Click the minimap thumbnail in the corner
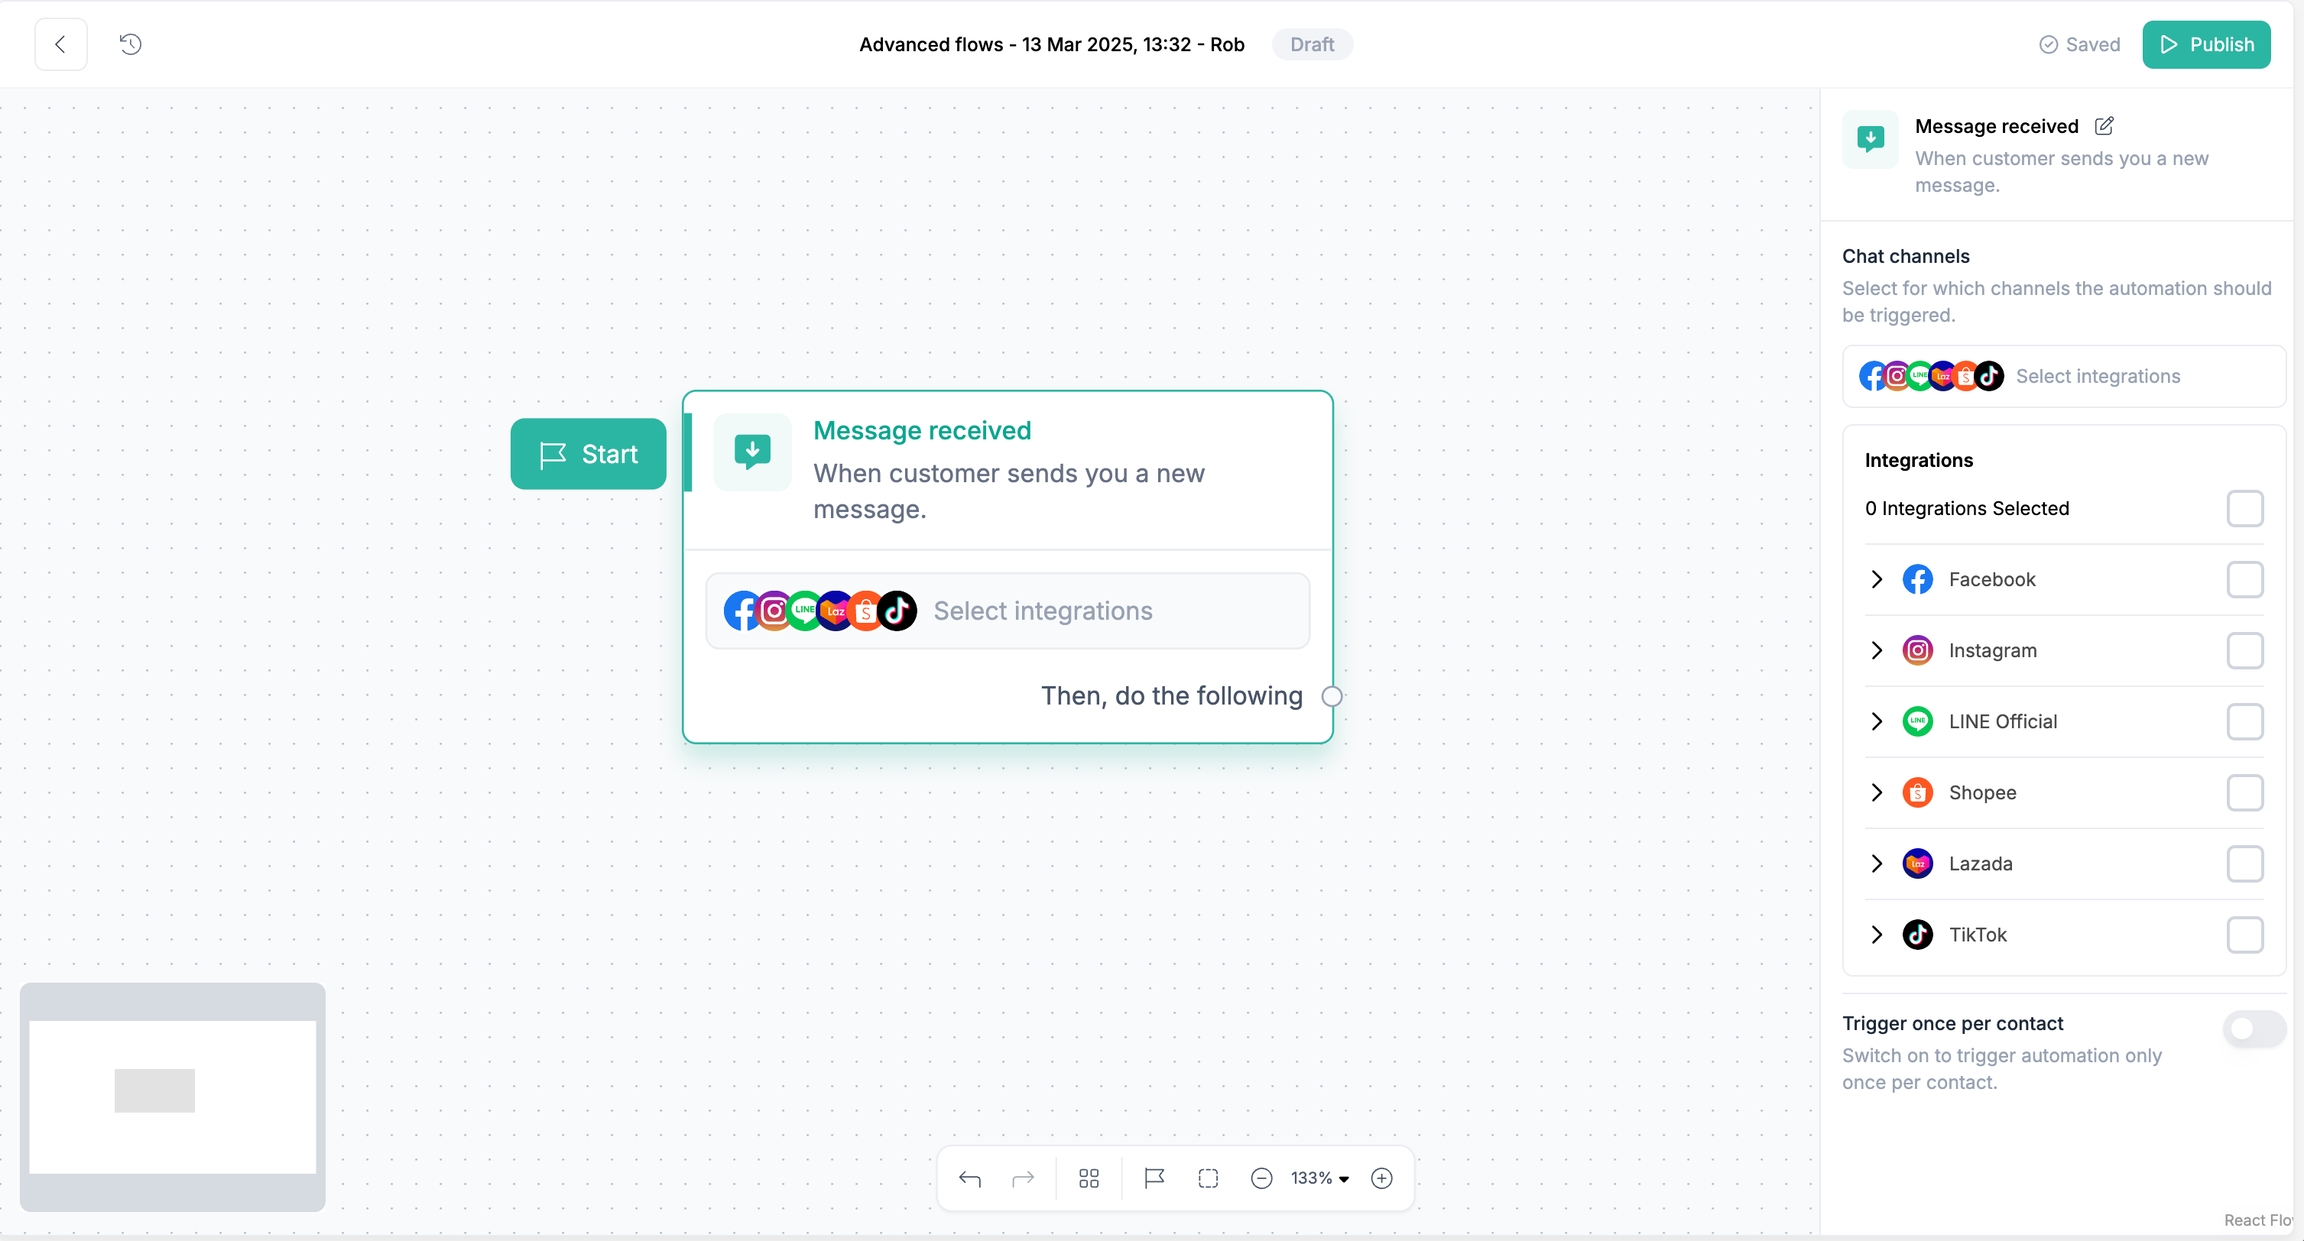Screen dimensions: 2304x1241 click(x=172, y=1097)
